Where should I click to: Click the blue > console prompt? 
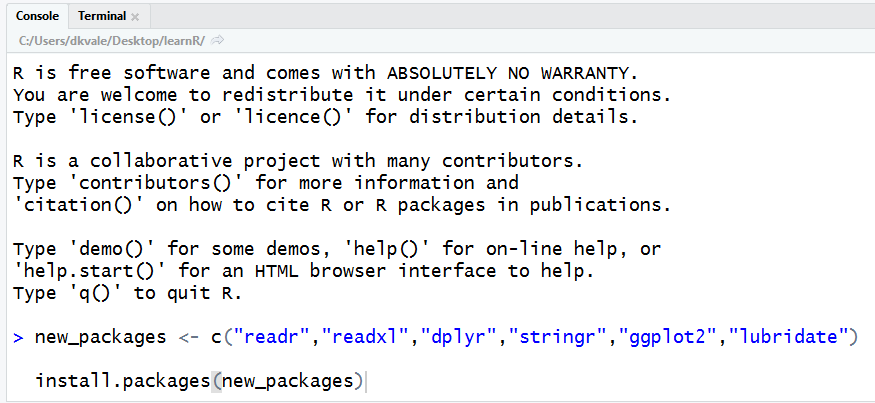pyautogui.click(x=18, y=338)
